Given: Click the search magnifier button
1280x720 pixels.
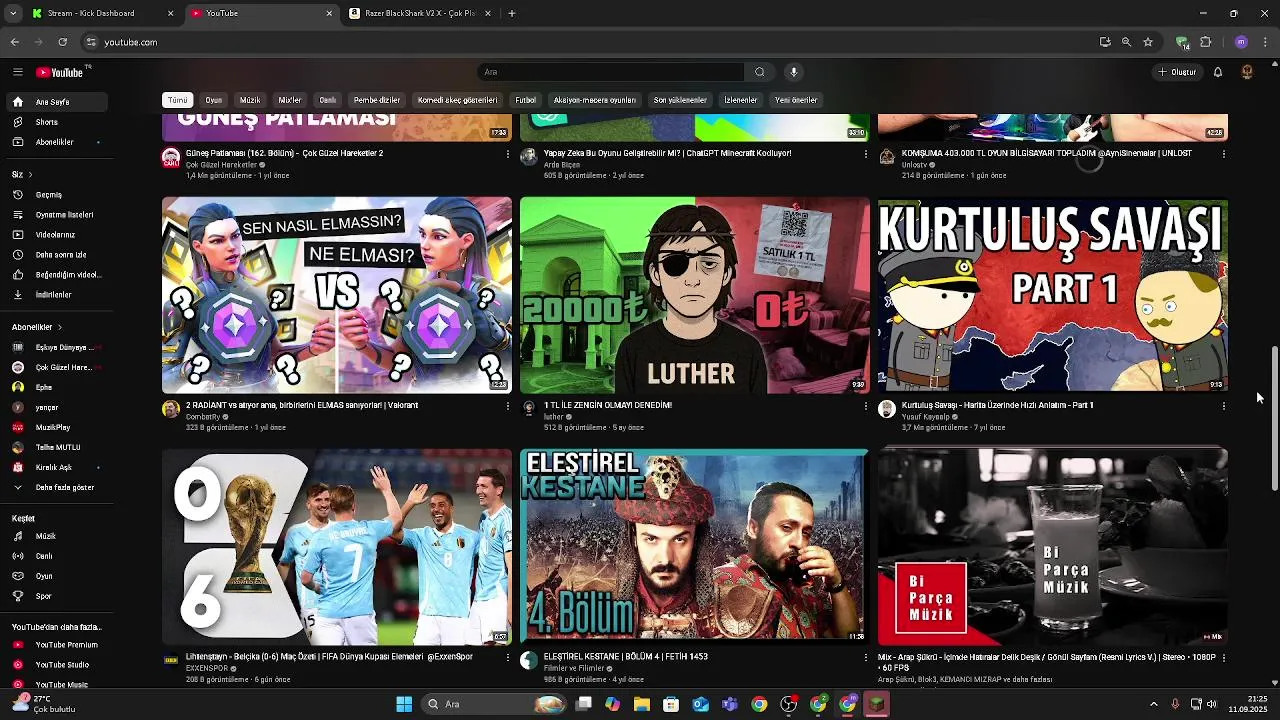Looking at the screenshot, I should [760, 72].
